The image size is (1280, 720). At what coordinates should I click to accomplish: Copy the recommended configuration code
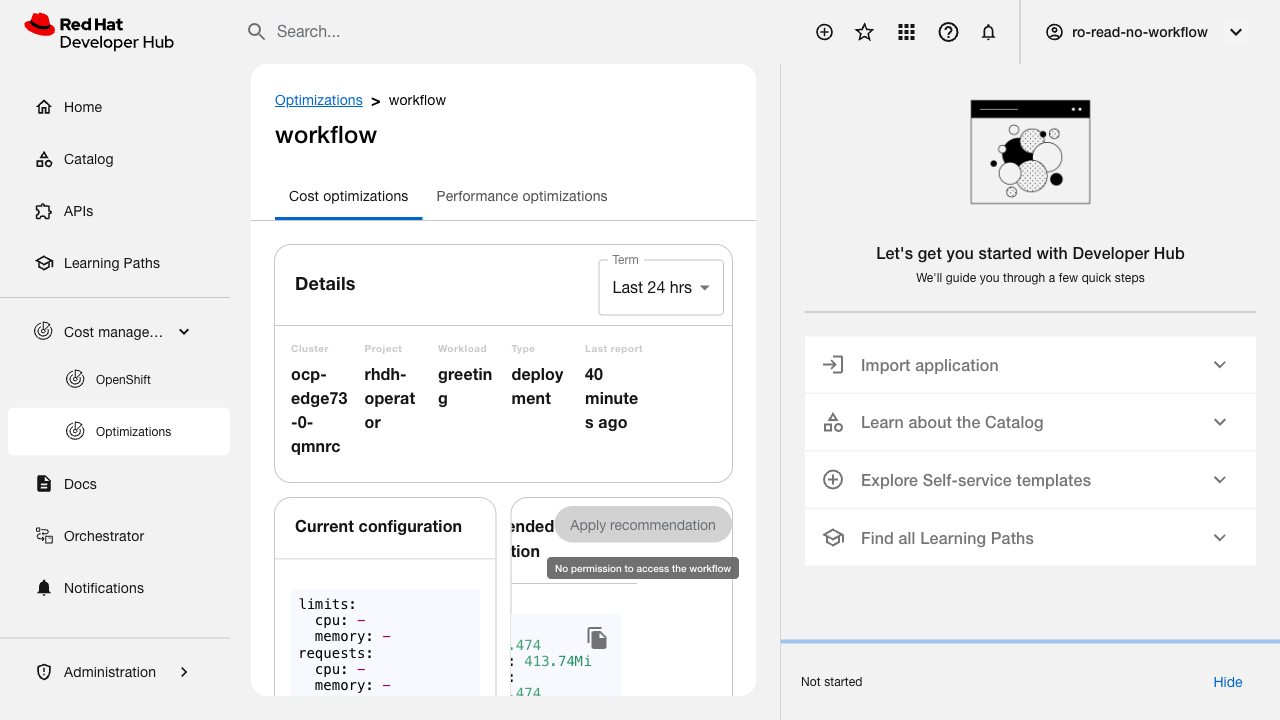pyautogui.click(x=597, y=638)
